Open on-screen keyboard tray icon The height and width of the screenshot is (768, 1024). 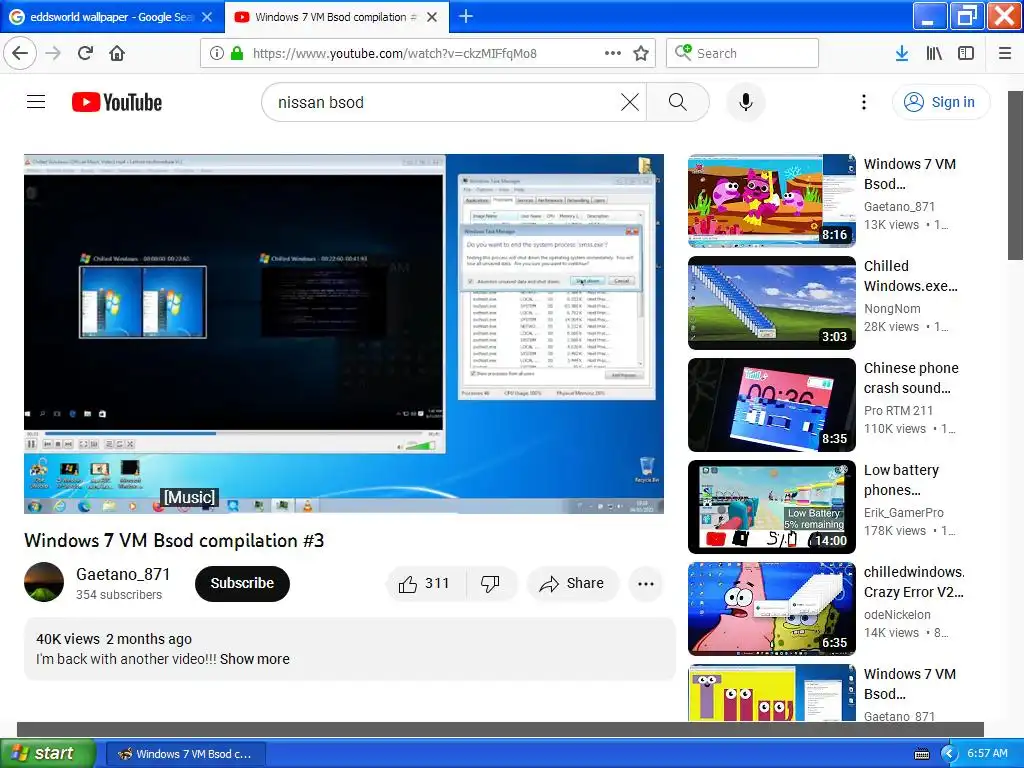921,754
